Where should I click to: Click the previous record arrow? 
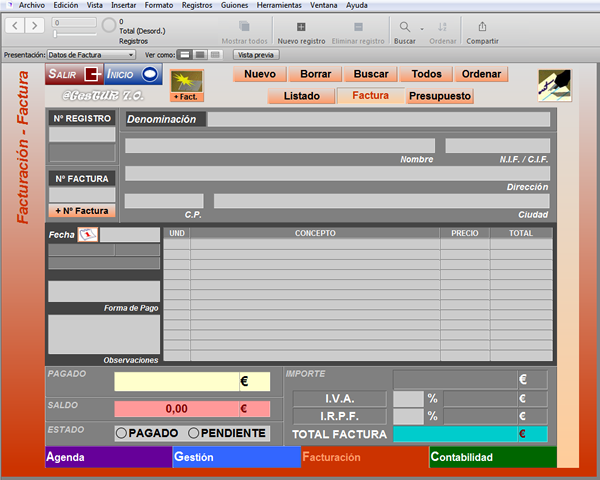15,26
